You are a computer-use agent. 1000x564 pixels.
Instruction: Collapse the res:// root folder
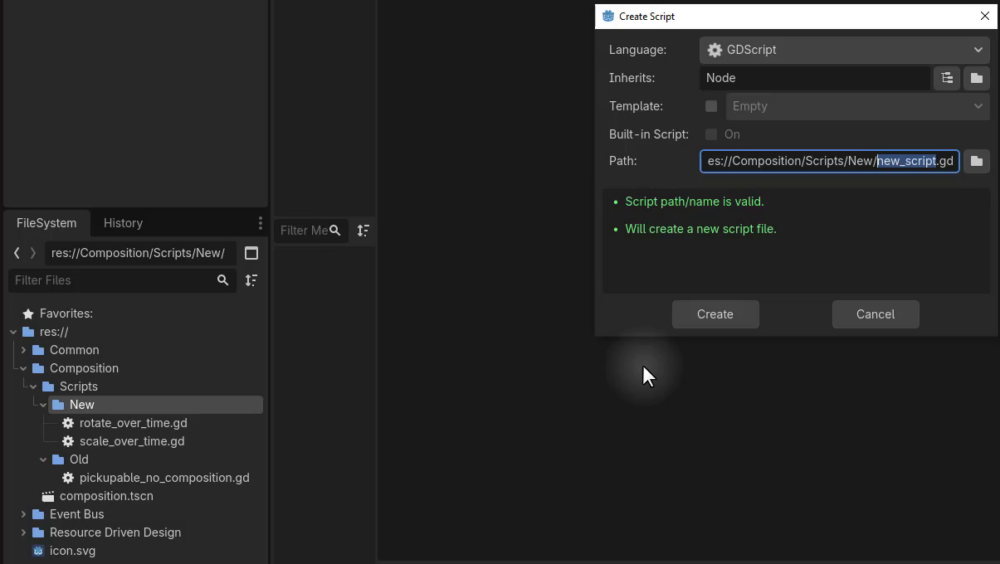pyautogui.click(x=13, y=332)
